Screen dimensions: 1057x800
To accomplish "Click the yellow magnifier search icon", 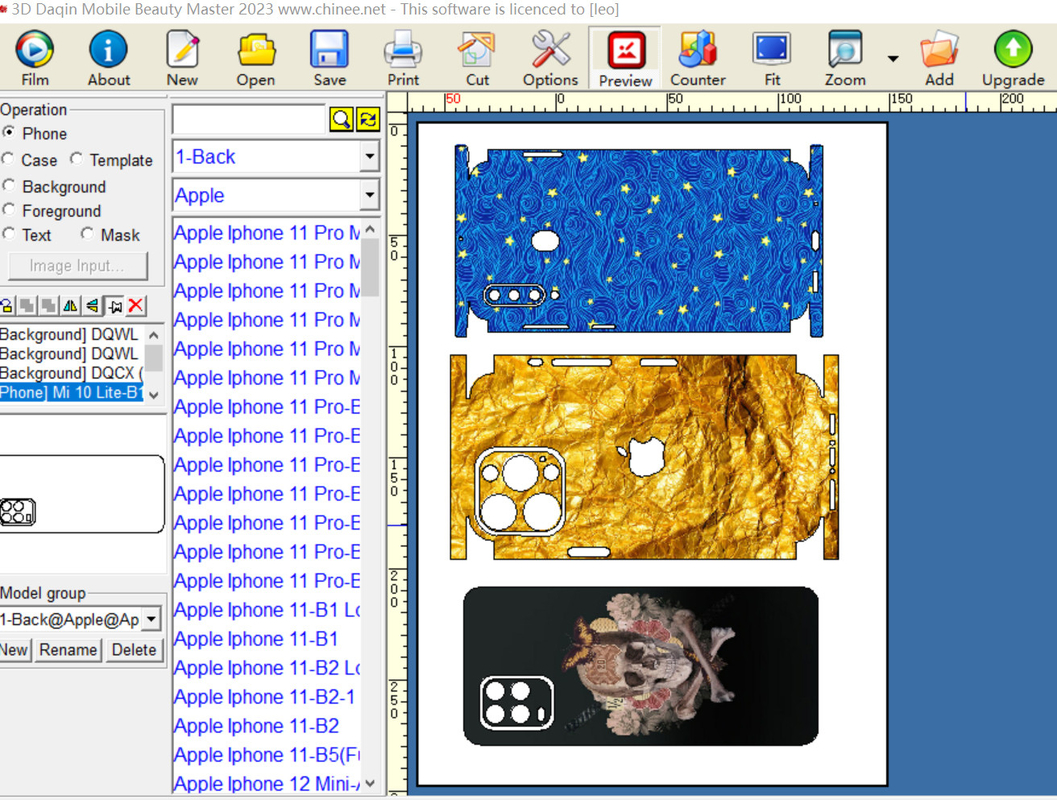I will [x=341, y=120].
